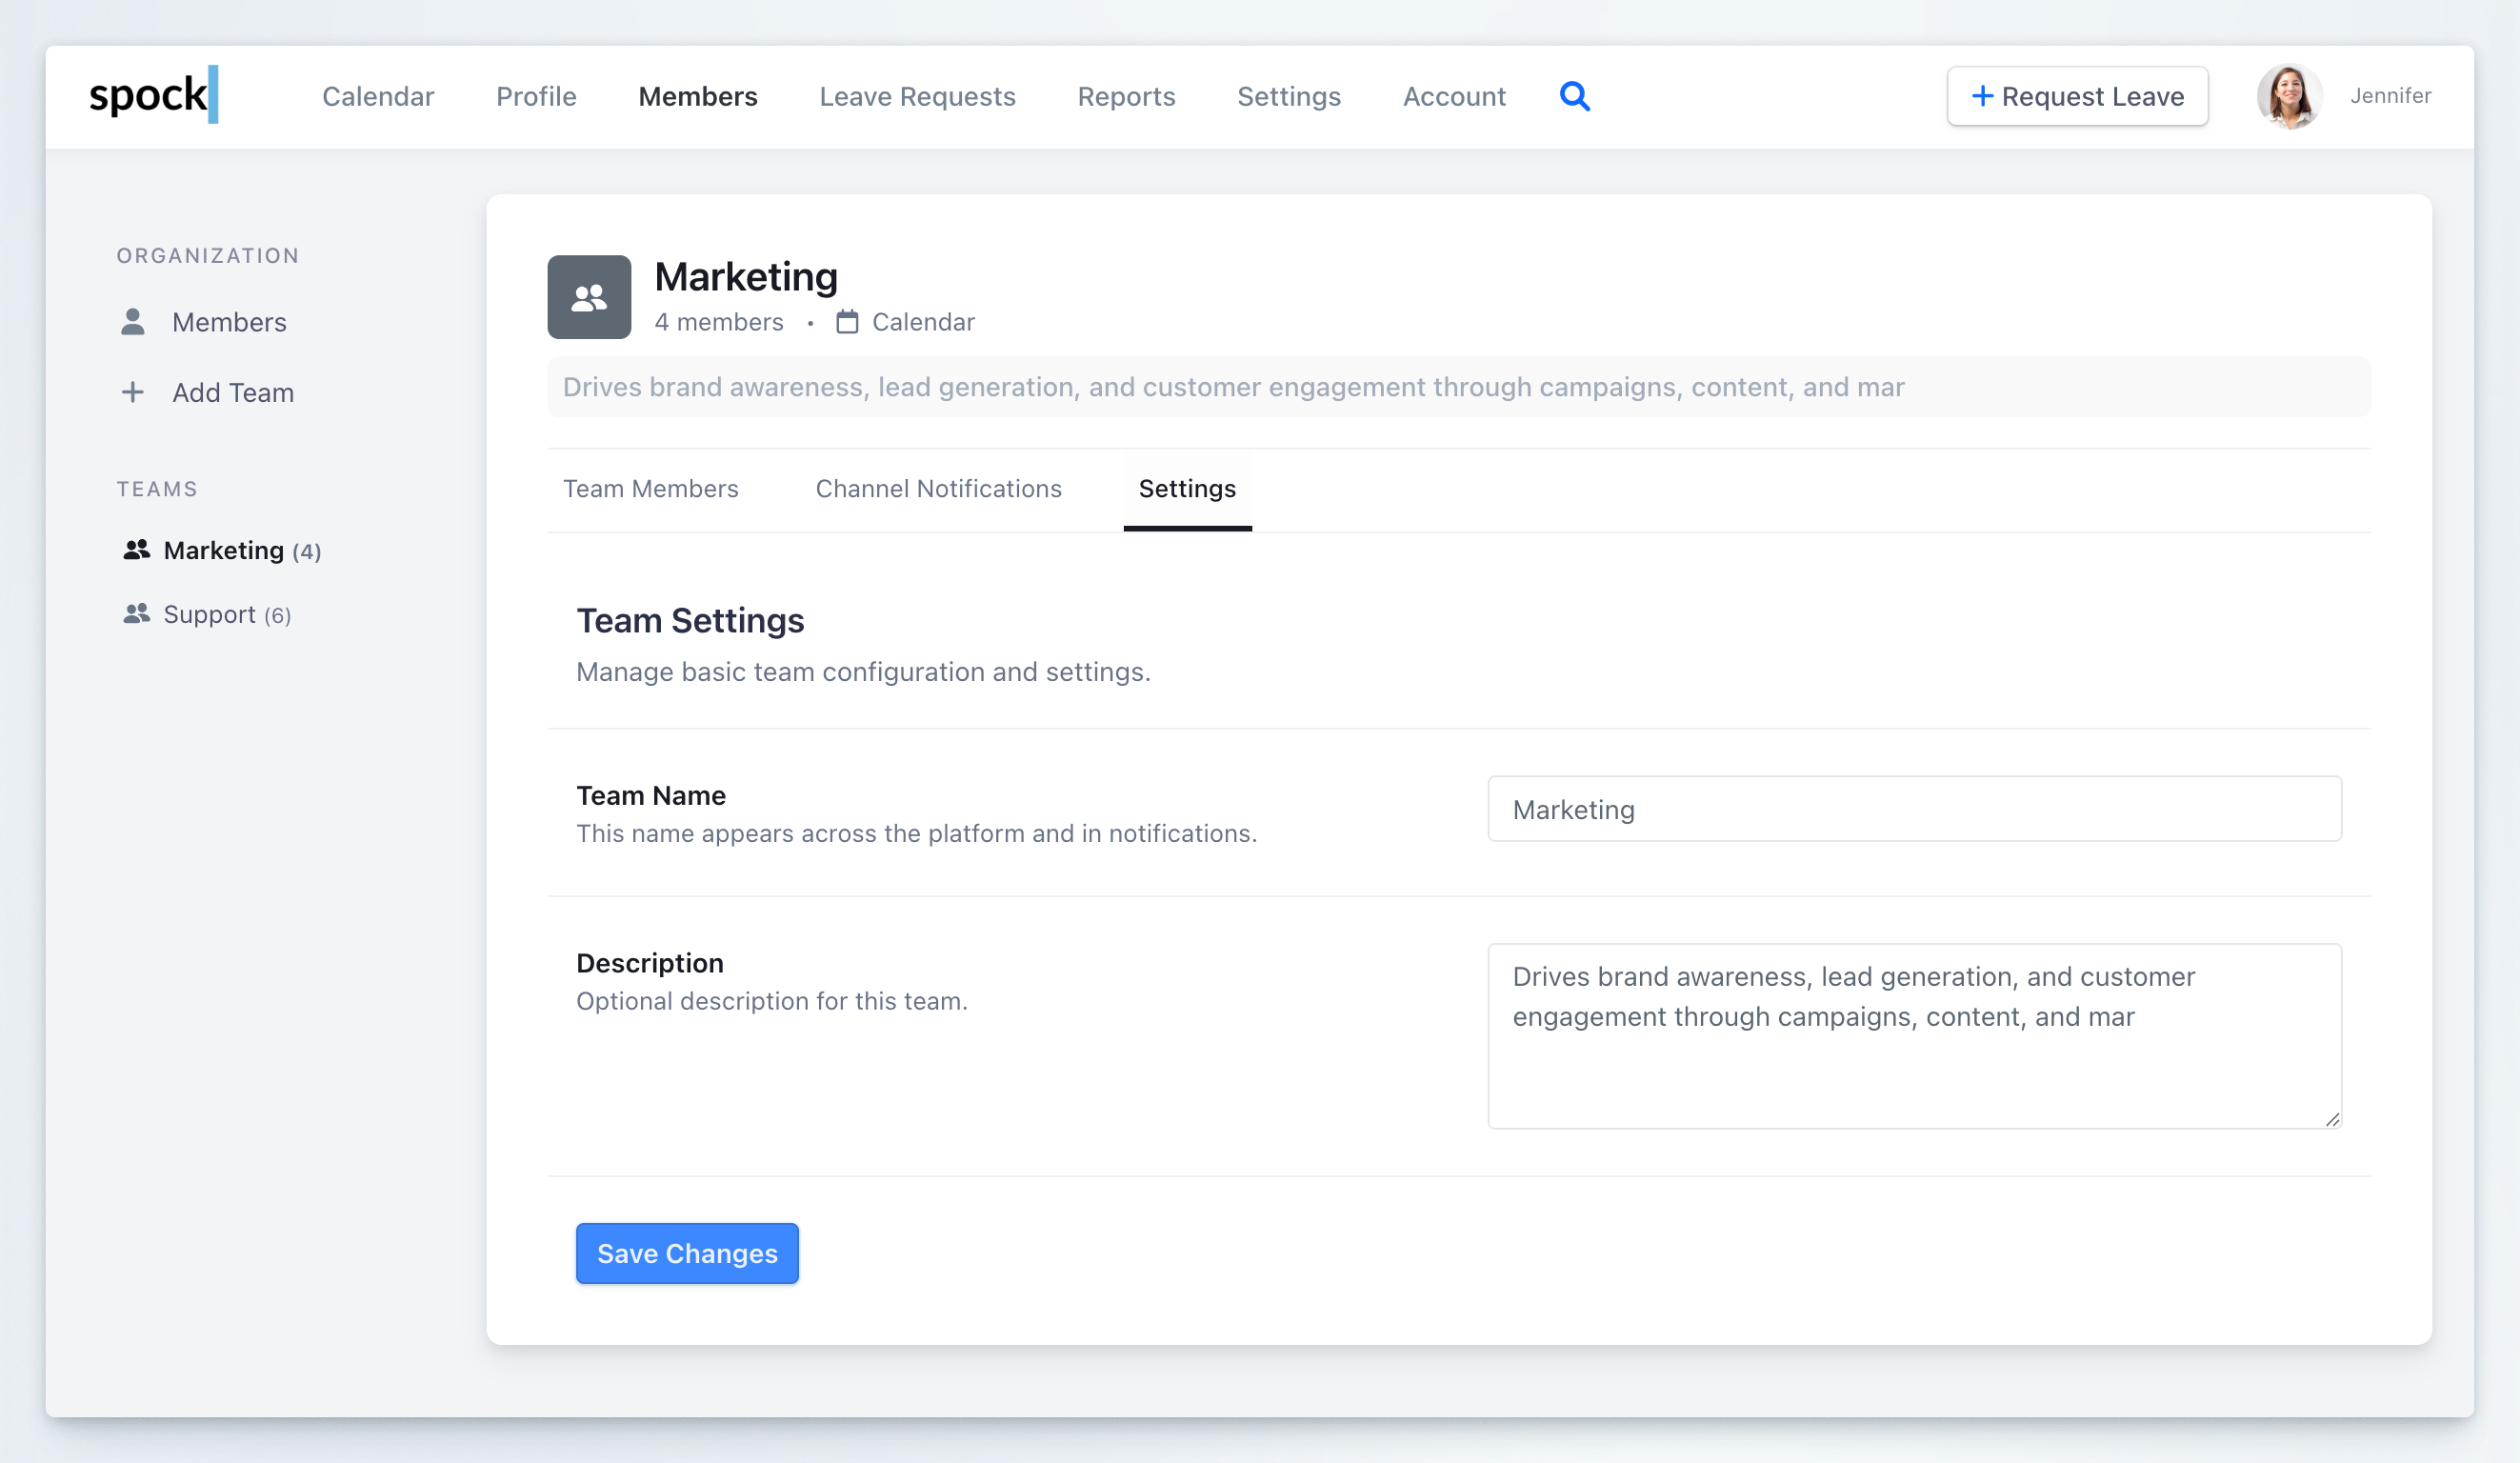Image resolution: width=2520 pixels, height=1463 pixels.
Task: Open the calendar icon next to member count
Action: [x=846, y=321]
